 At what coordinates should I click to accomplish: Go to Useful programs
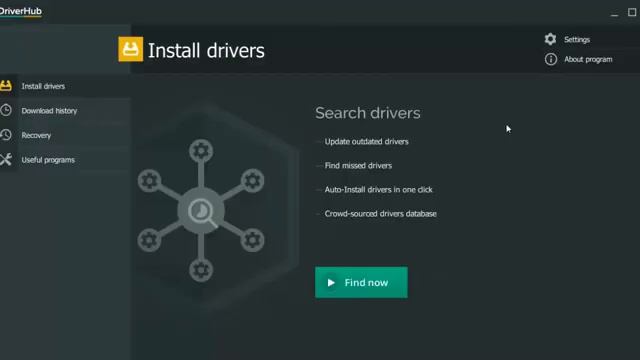pyautogui.click(x=65, y=160)
